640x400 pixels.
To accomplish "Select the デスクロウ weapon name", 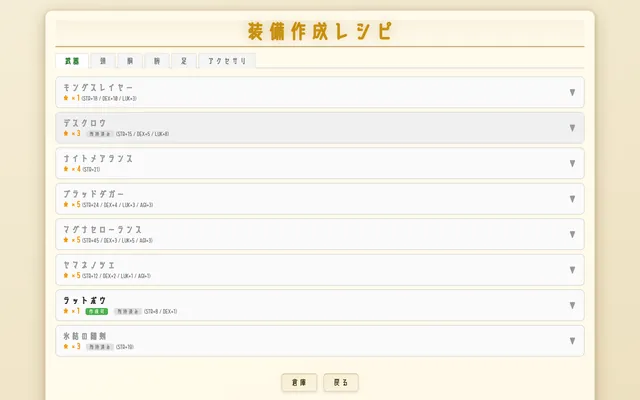I will [84, 123].
